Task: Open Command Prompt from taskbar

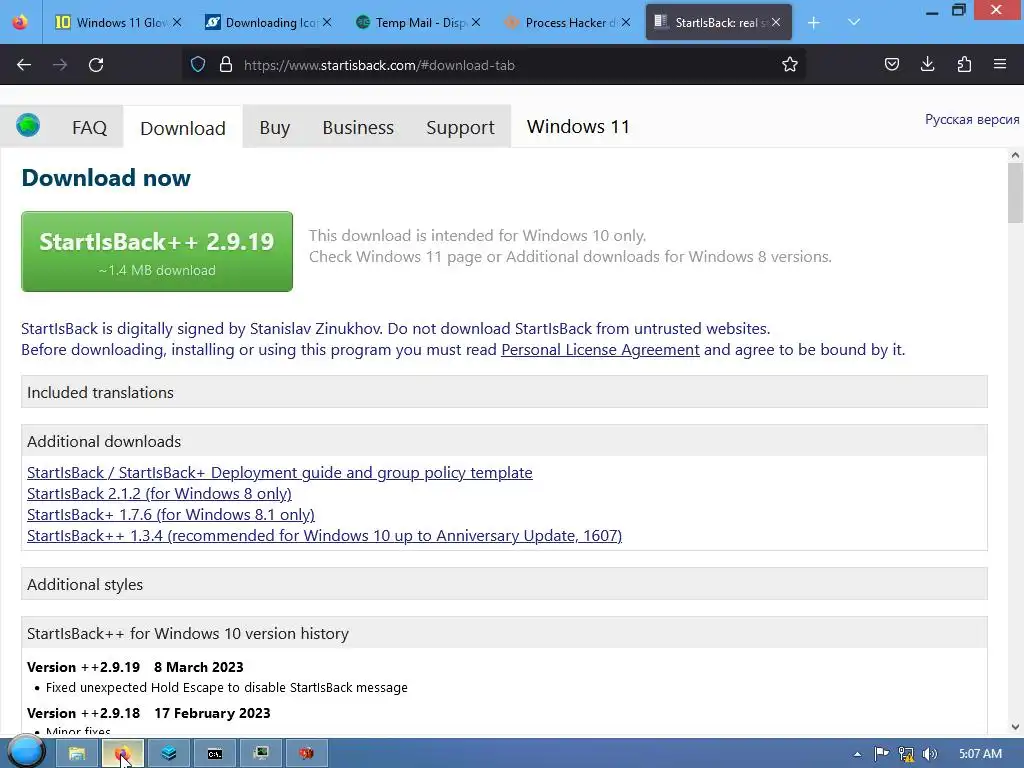Action: tap(215, 753)
